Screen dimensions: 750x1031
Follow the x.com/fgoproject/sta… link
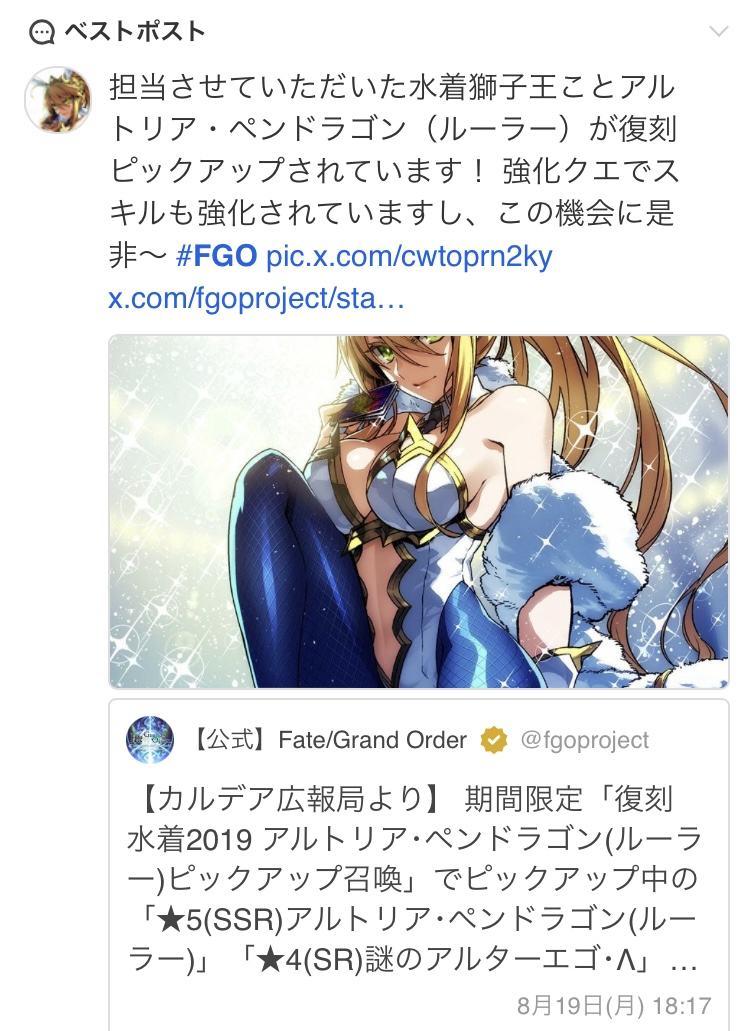coord(256,299)
